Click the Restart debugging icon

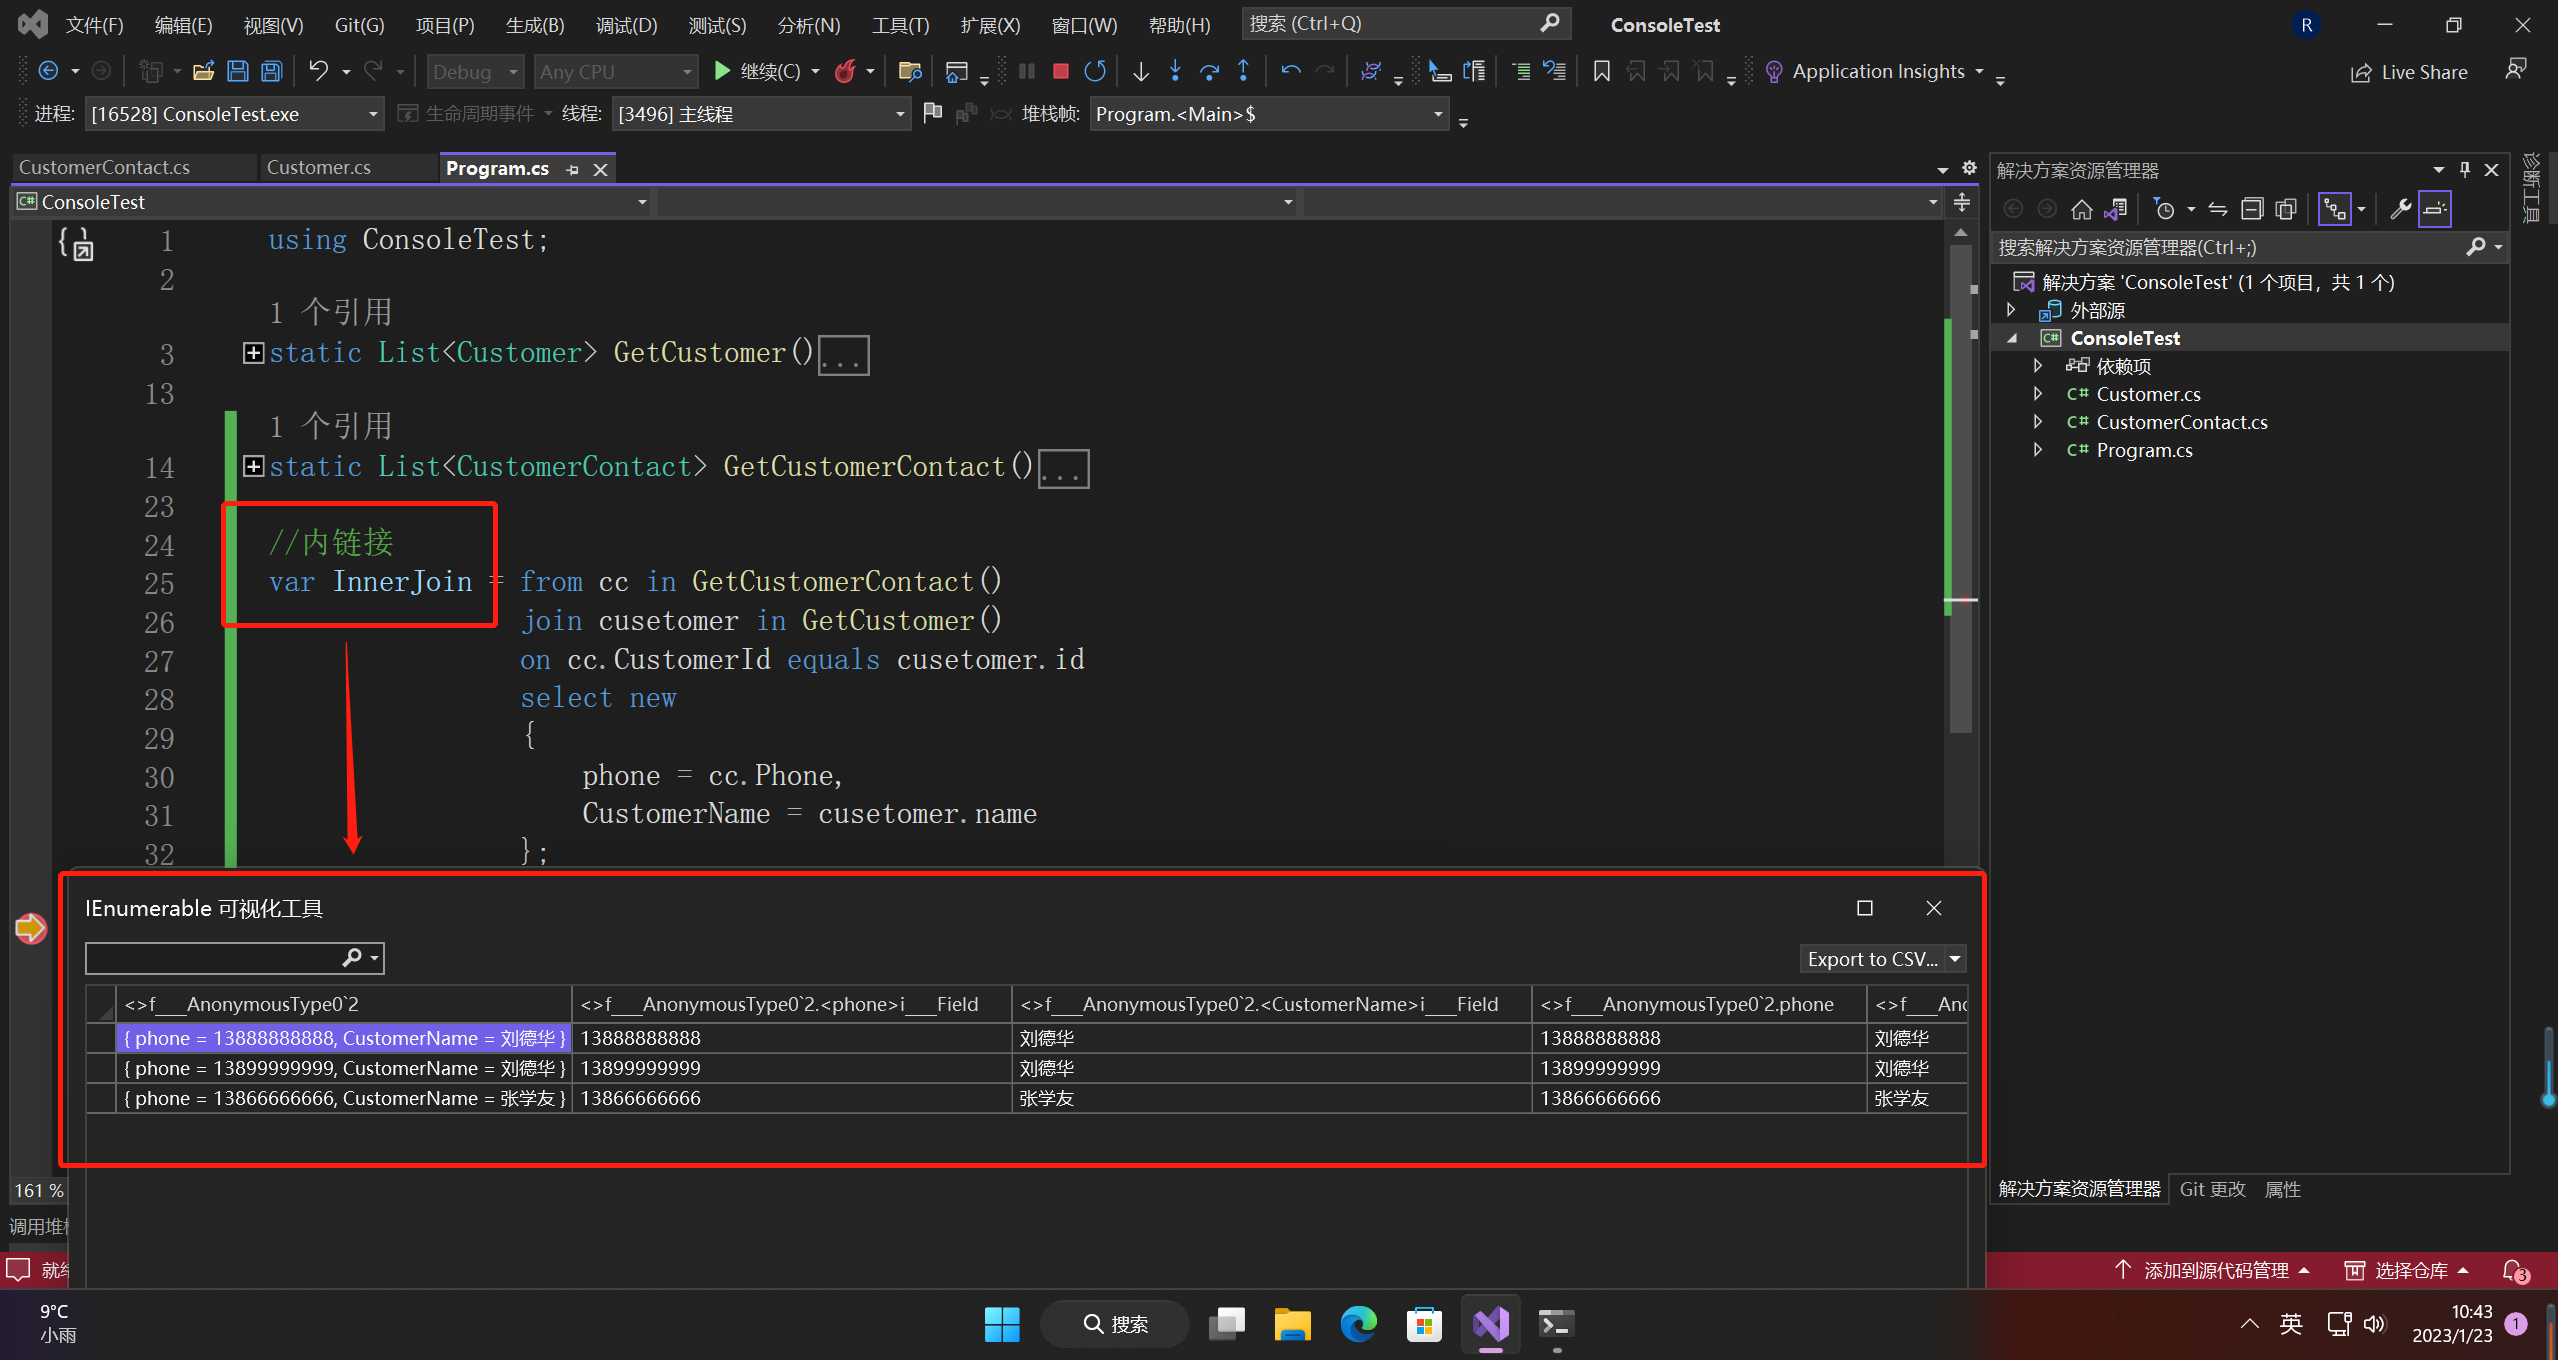tap(1095, 71)
